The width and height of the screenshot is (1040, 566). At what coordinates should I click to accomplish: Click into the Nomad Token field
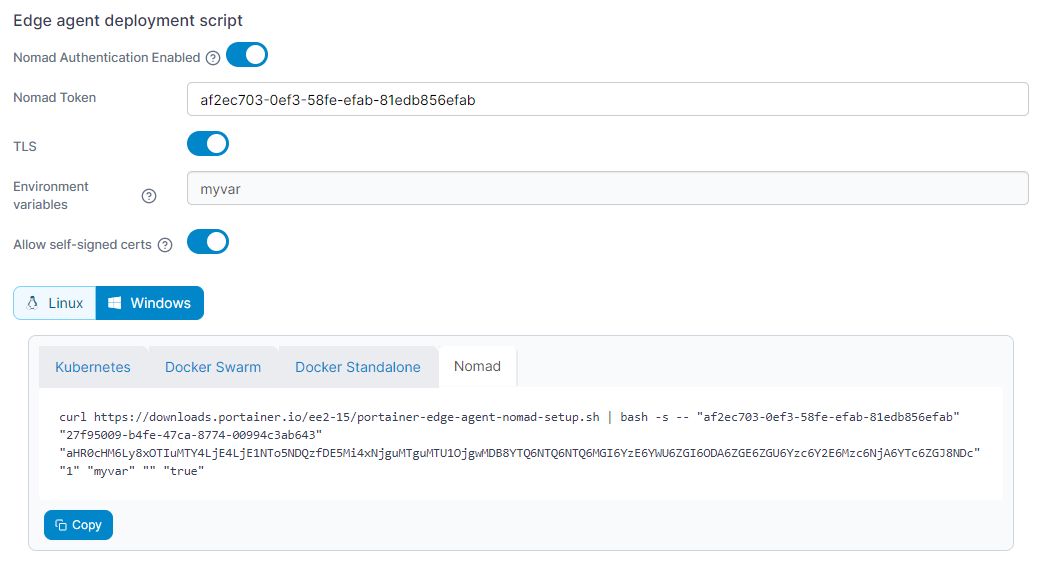coord(608,100)
